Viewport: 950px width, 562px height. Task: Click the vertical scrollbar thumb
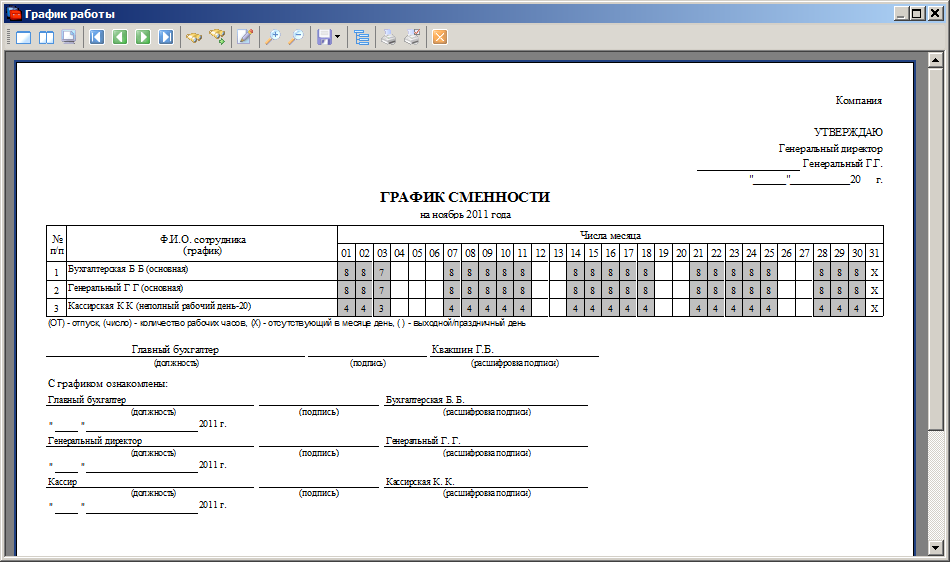[935, 248]
